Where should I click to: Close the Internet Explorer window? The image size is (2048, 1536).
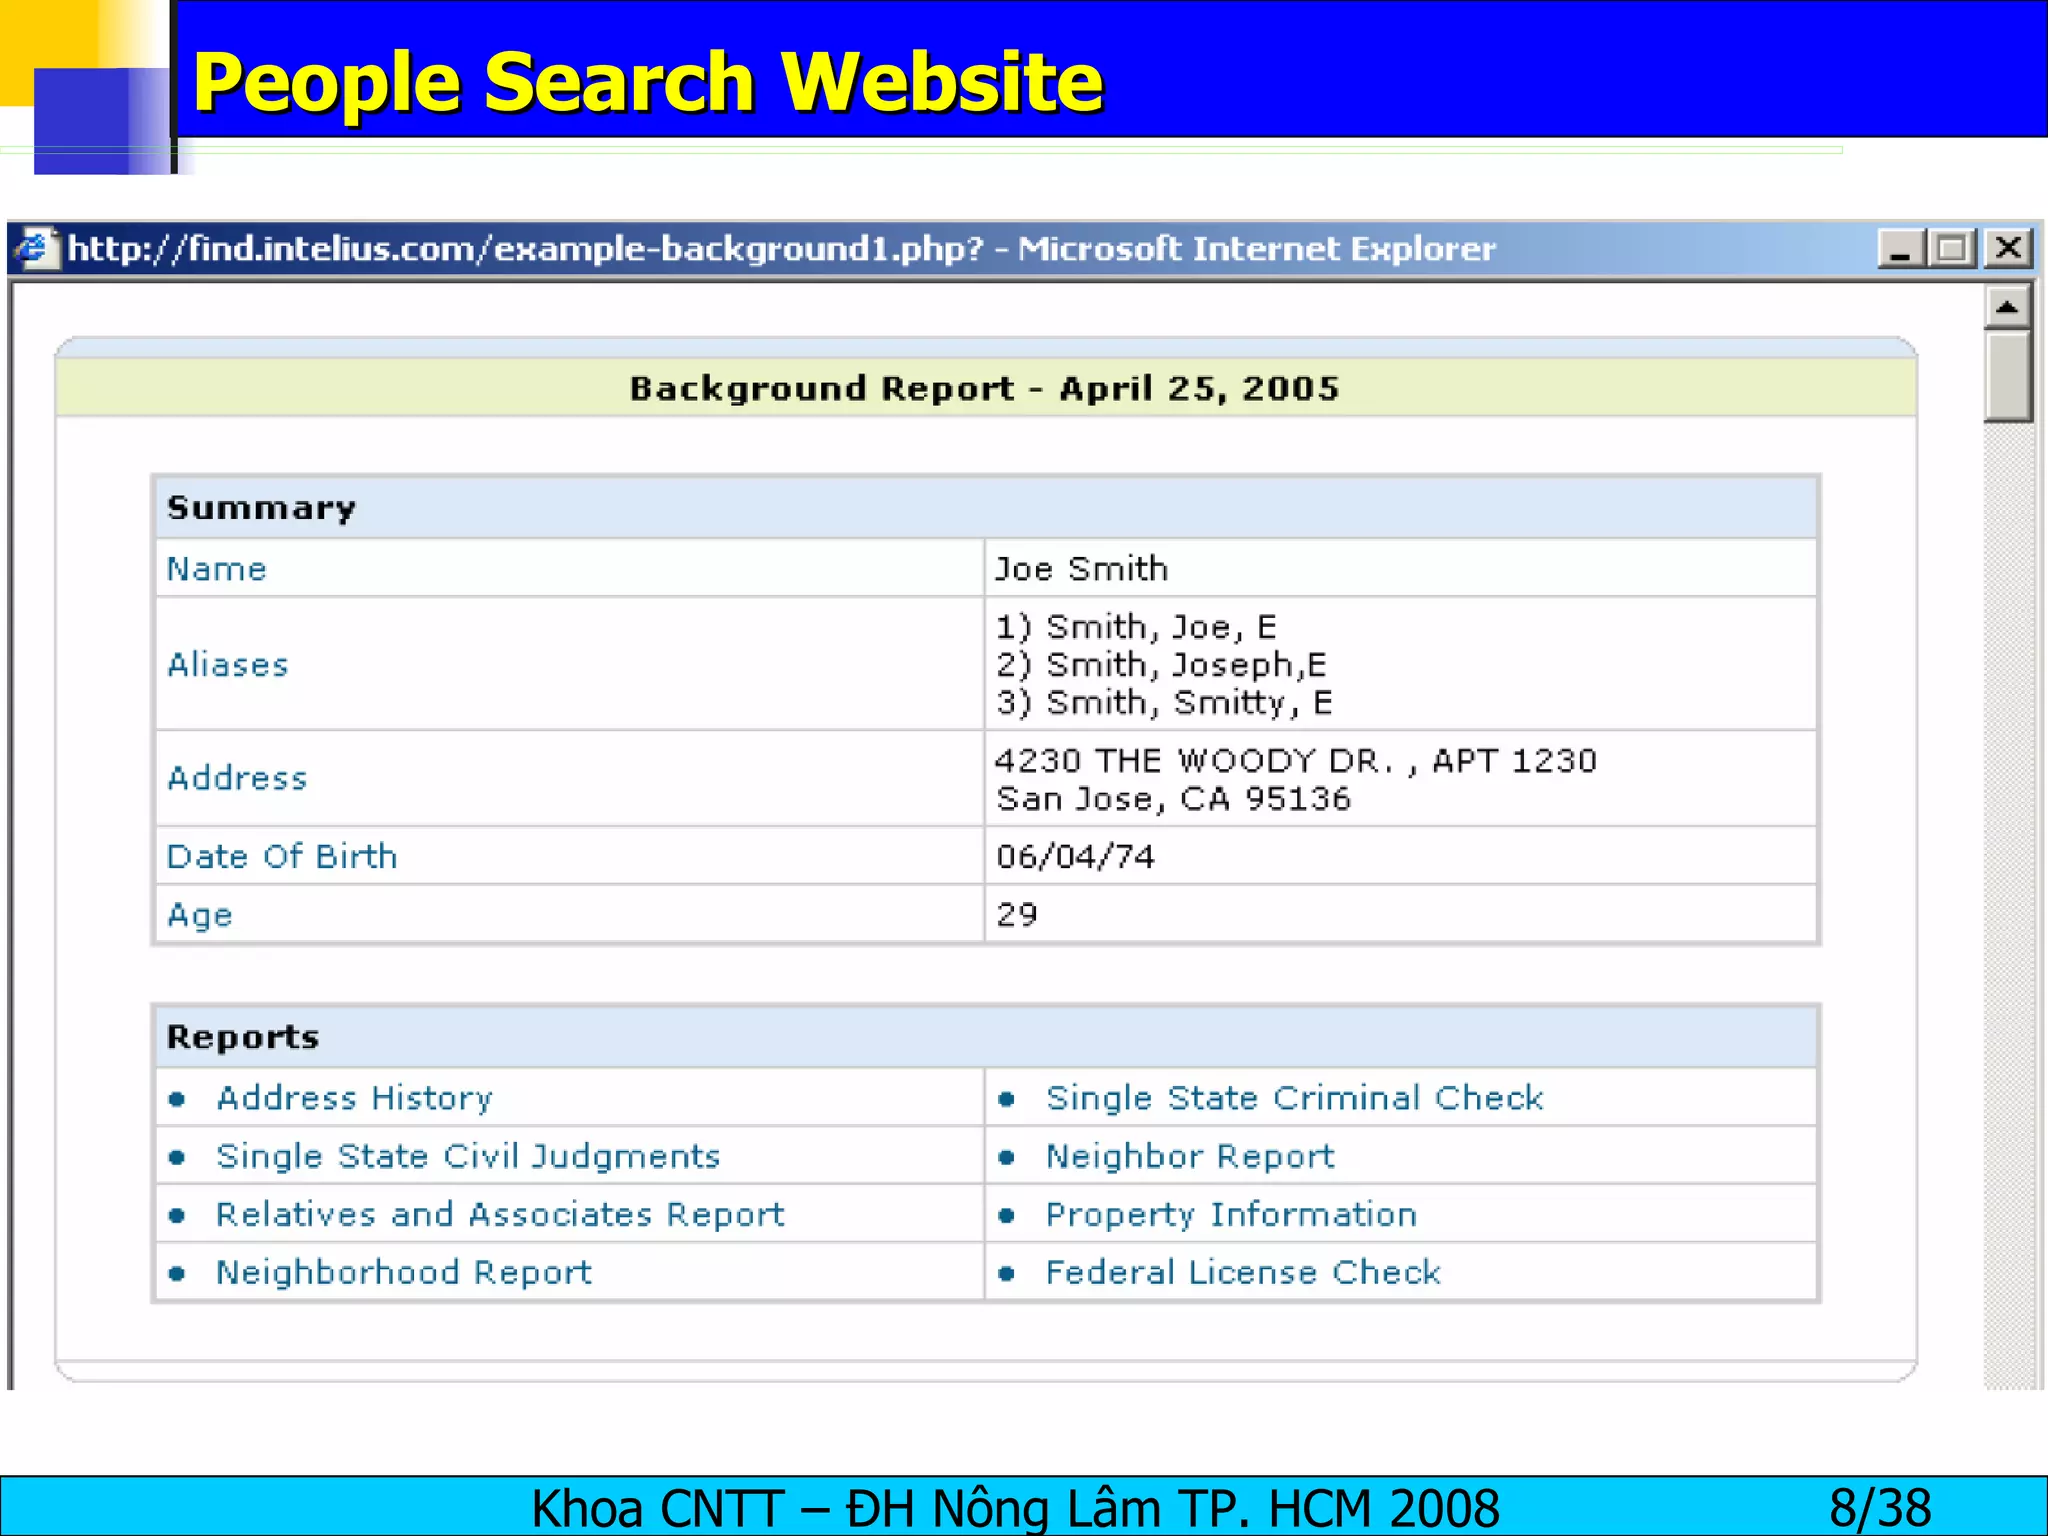[x=2008, y=248]
